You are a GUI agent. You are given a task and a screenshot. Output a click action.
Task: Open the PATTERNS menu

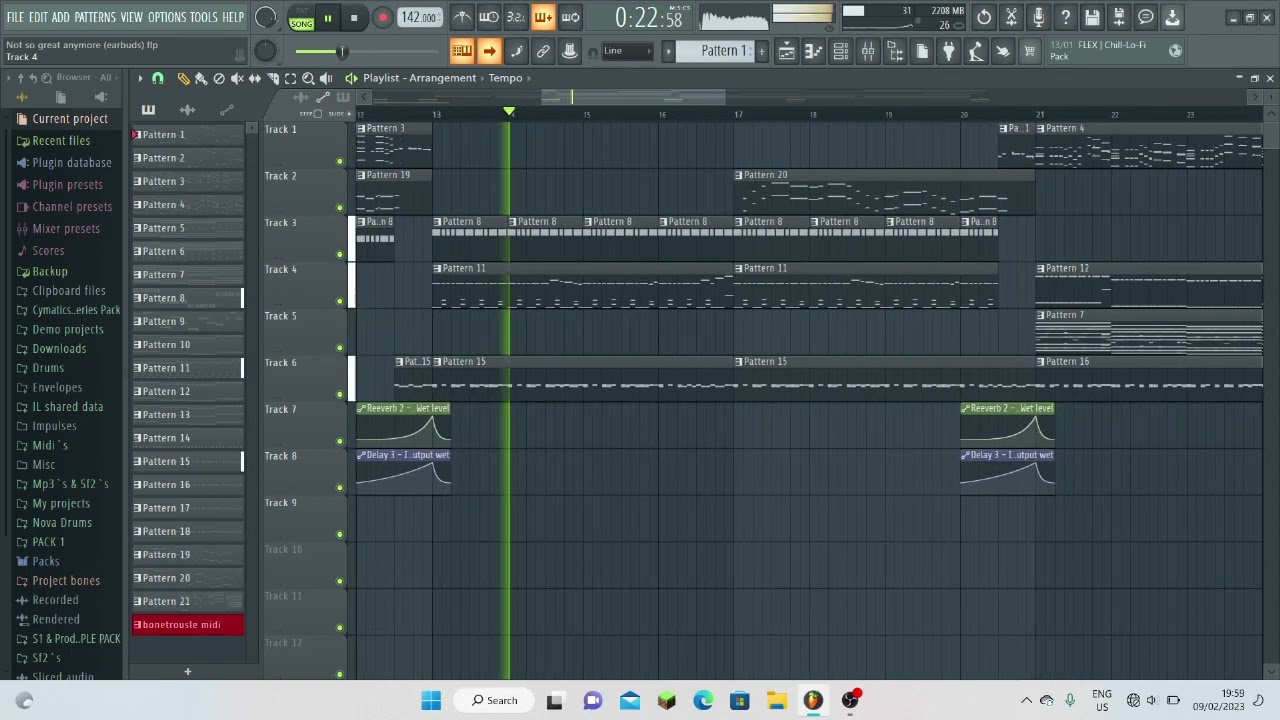(x=95, y=17)
